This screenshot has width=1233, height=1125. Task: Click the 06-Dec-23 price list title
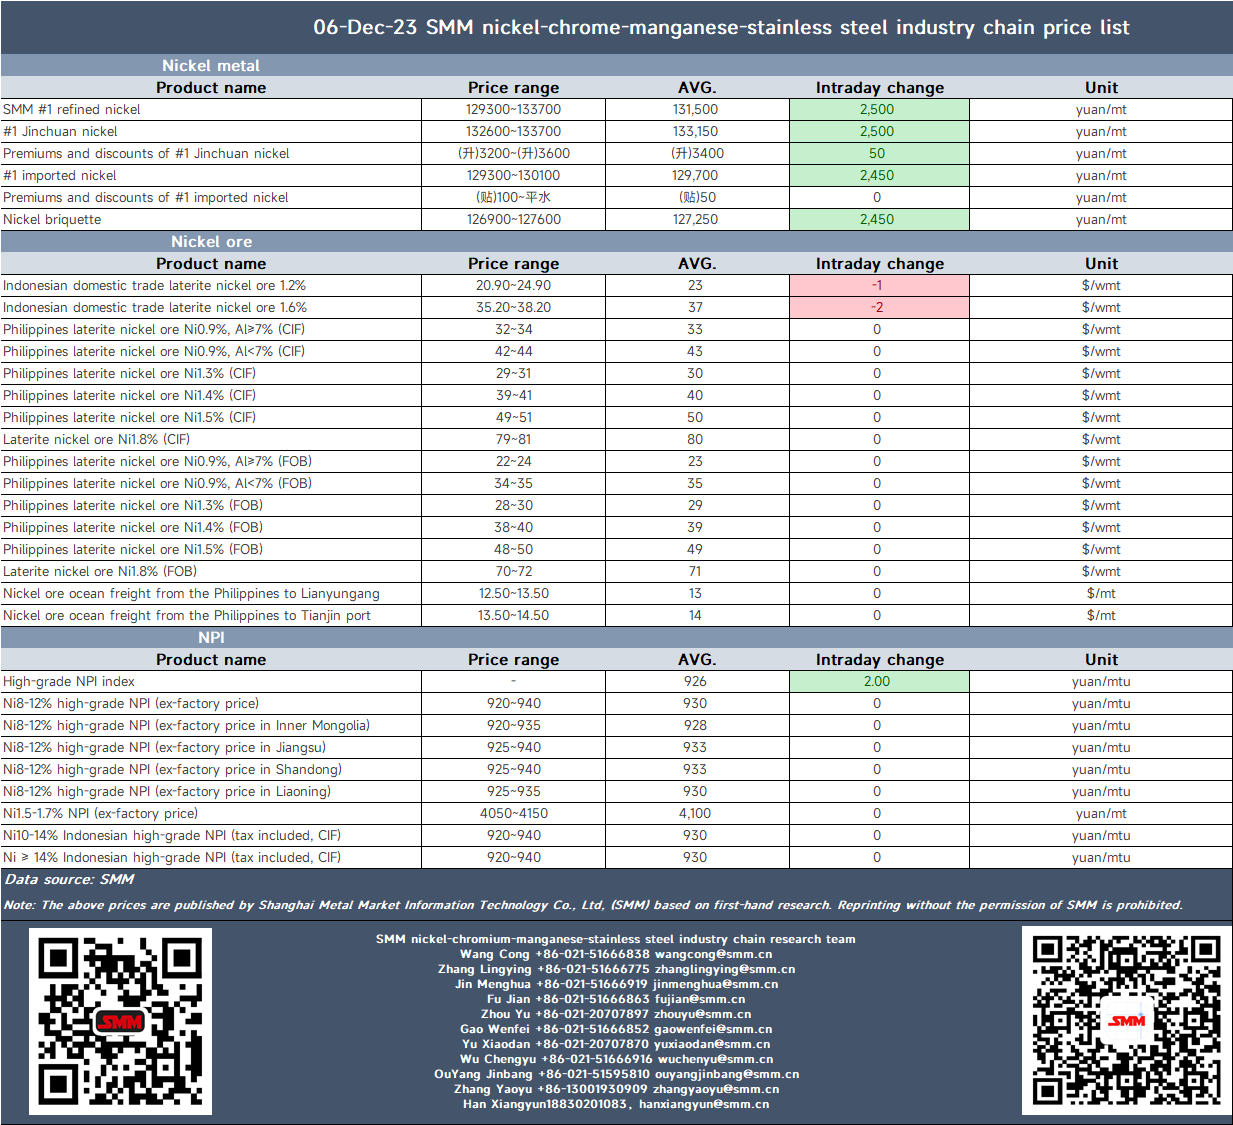[721, 28]
